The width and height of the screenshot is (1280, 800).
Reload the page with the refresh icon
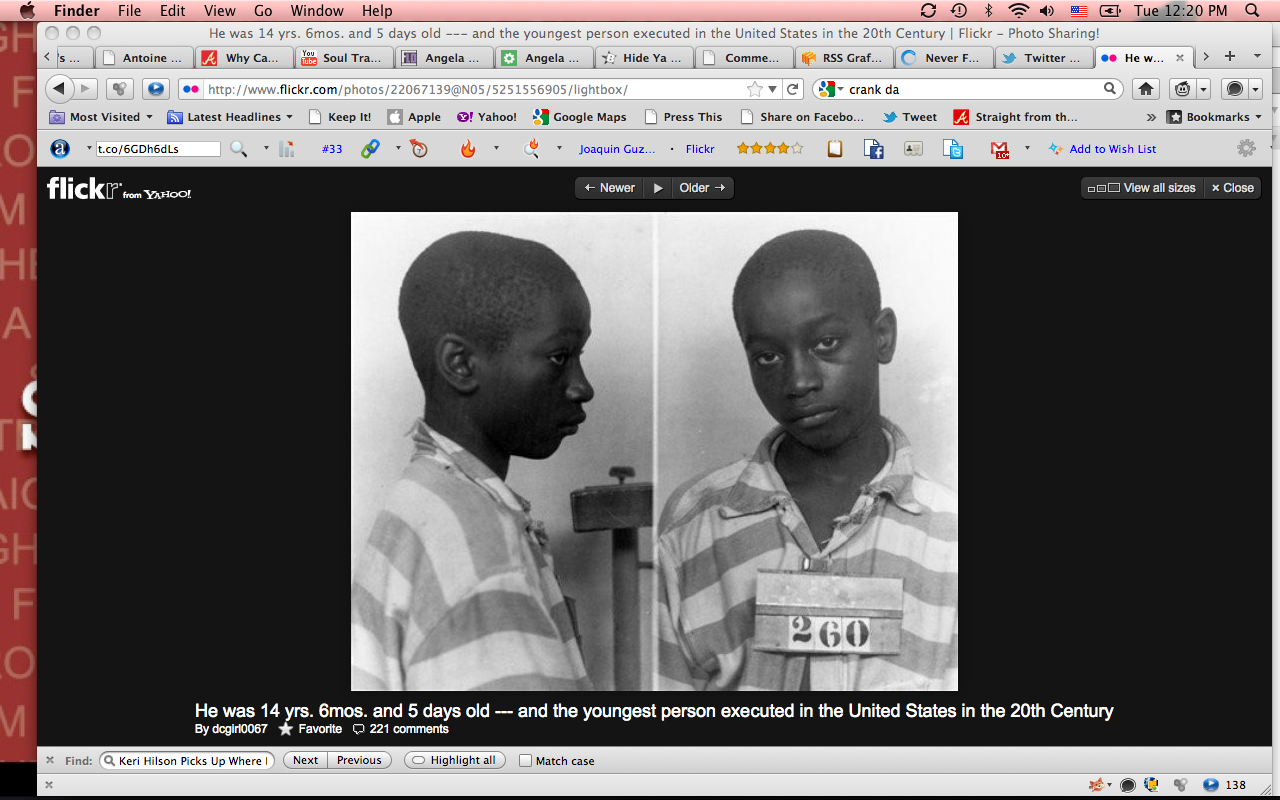(x=793, y=89)
